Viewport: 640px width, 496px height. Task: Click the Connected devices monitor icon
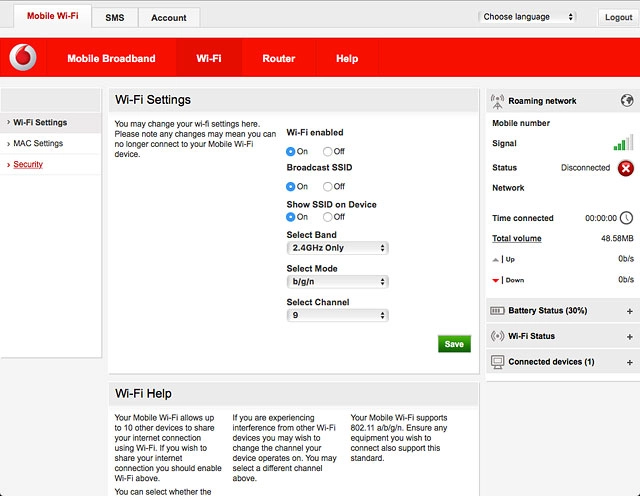pyautogui.click(x=497, y=362)
